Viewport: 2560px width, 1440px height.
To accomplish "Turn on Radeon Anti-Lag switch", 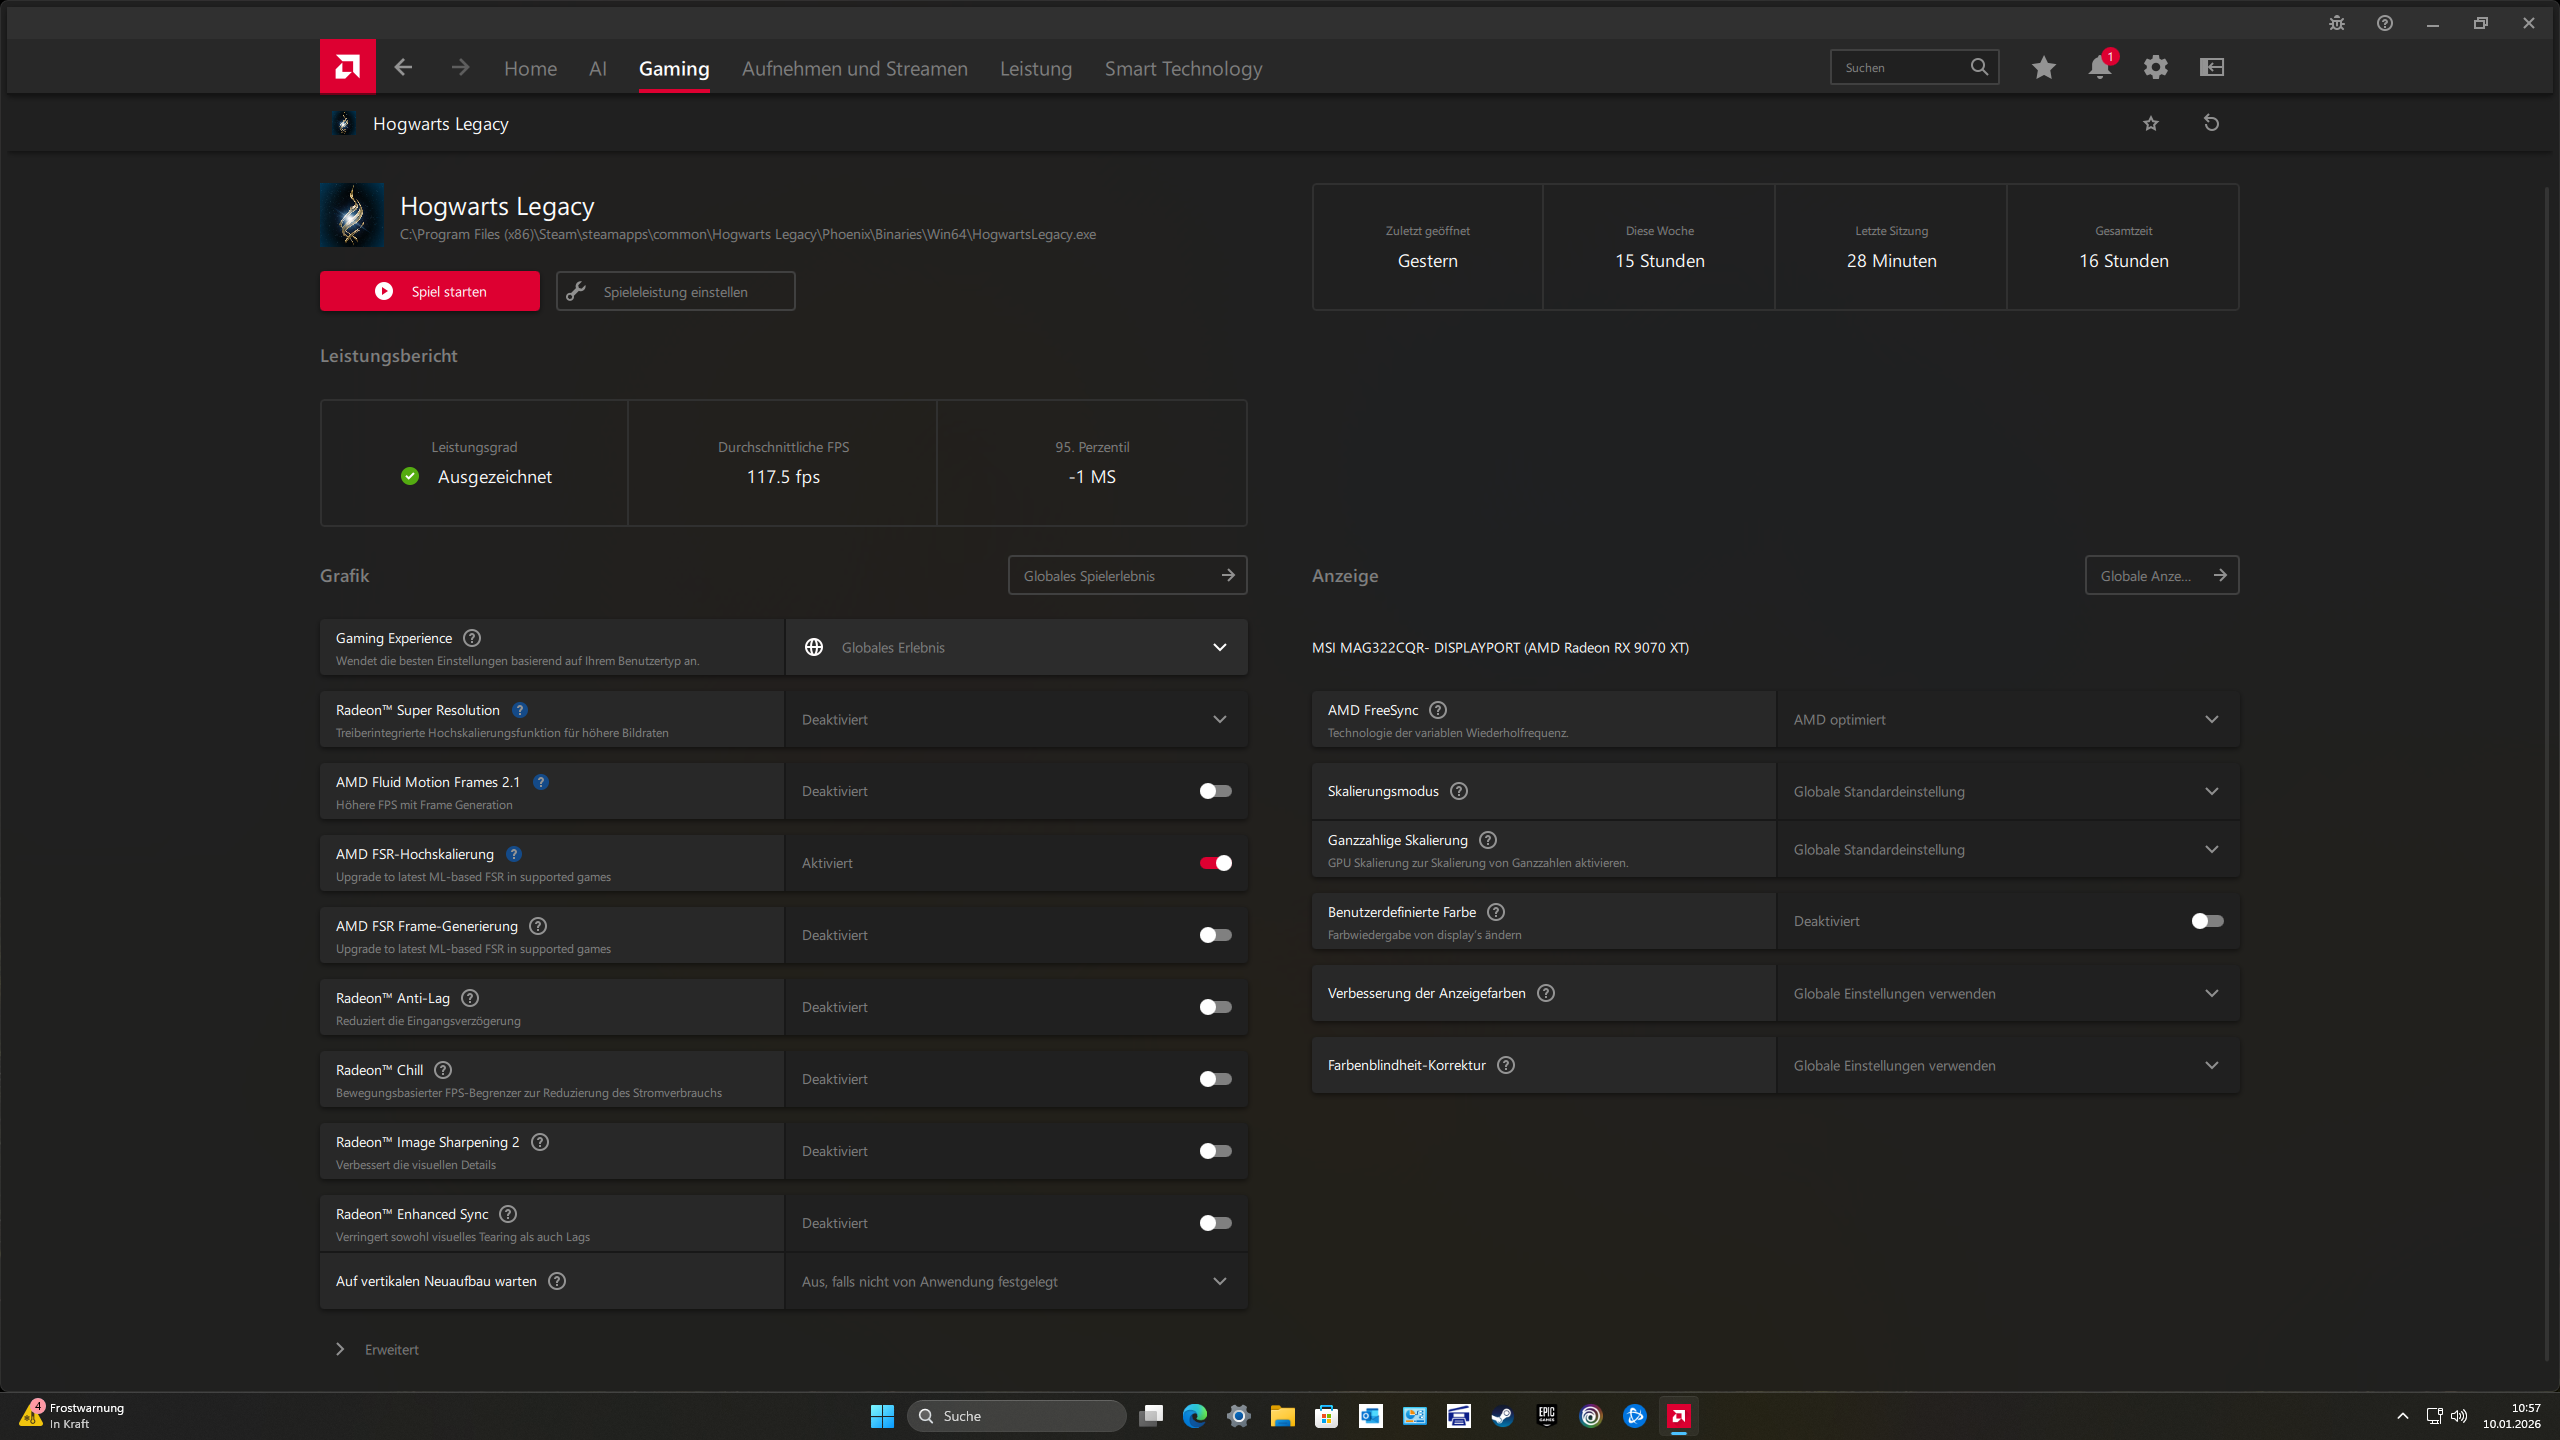I will pyautogui.click(x=1215, y=1007).
